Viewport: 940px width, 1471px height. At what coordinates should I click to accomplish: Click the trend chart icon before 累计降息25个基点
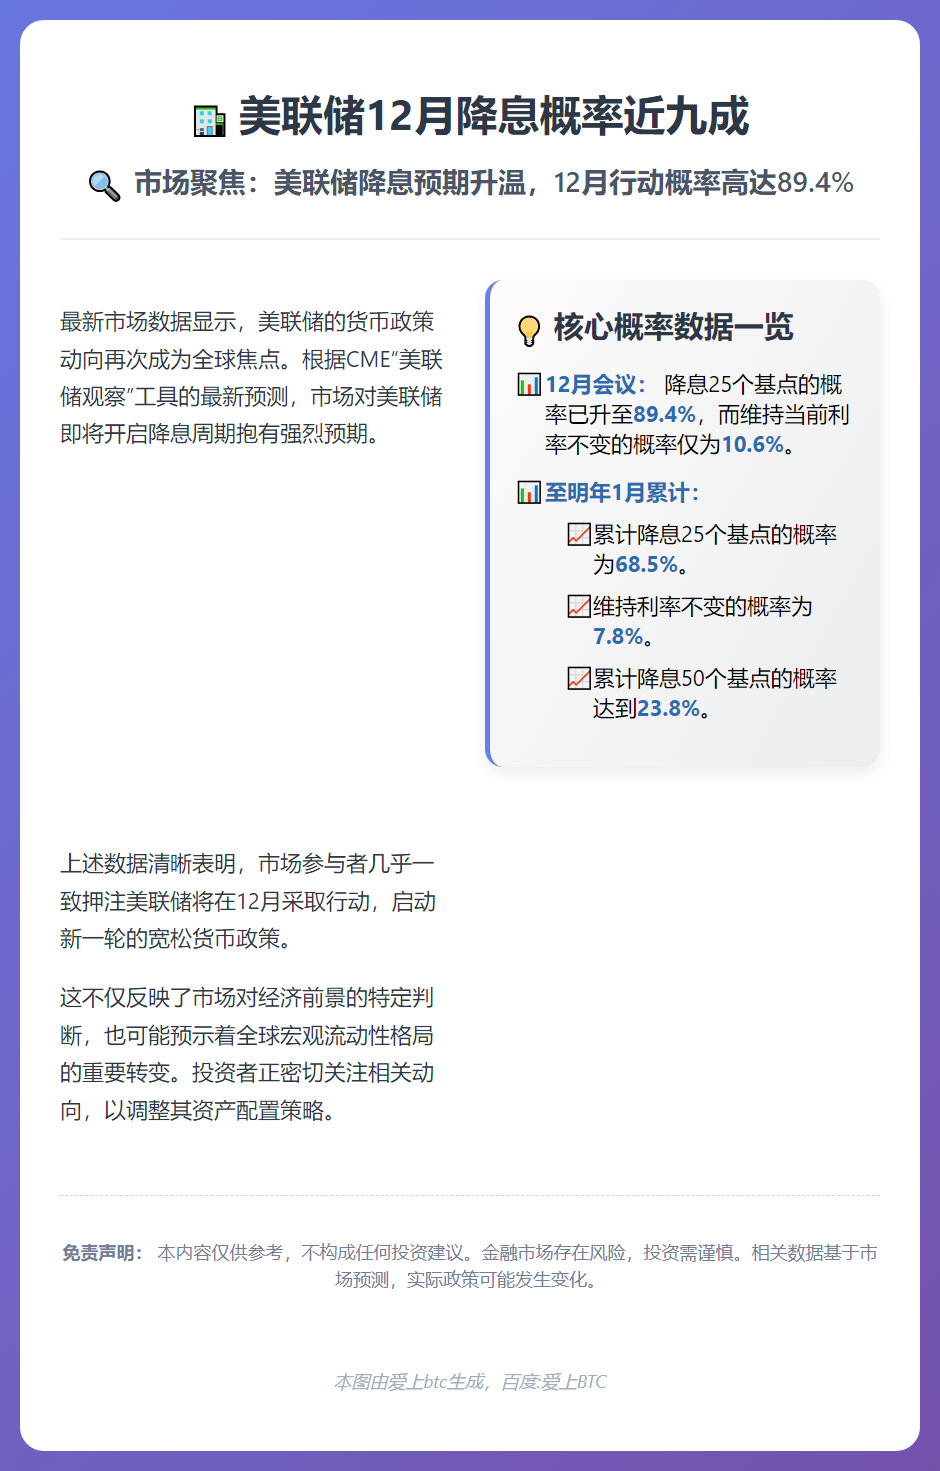(x=579, y=535)
